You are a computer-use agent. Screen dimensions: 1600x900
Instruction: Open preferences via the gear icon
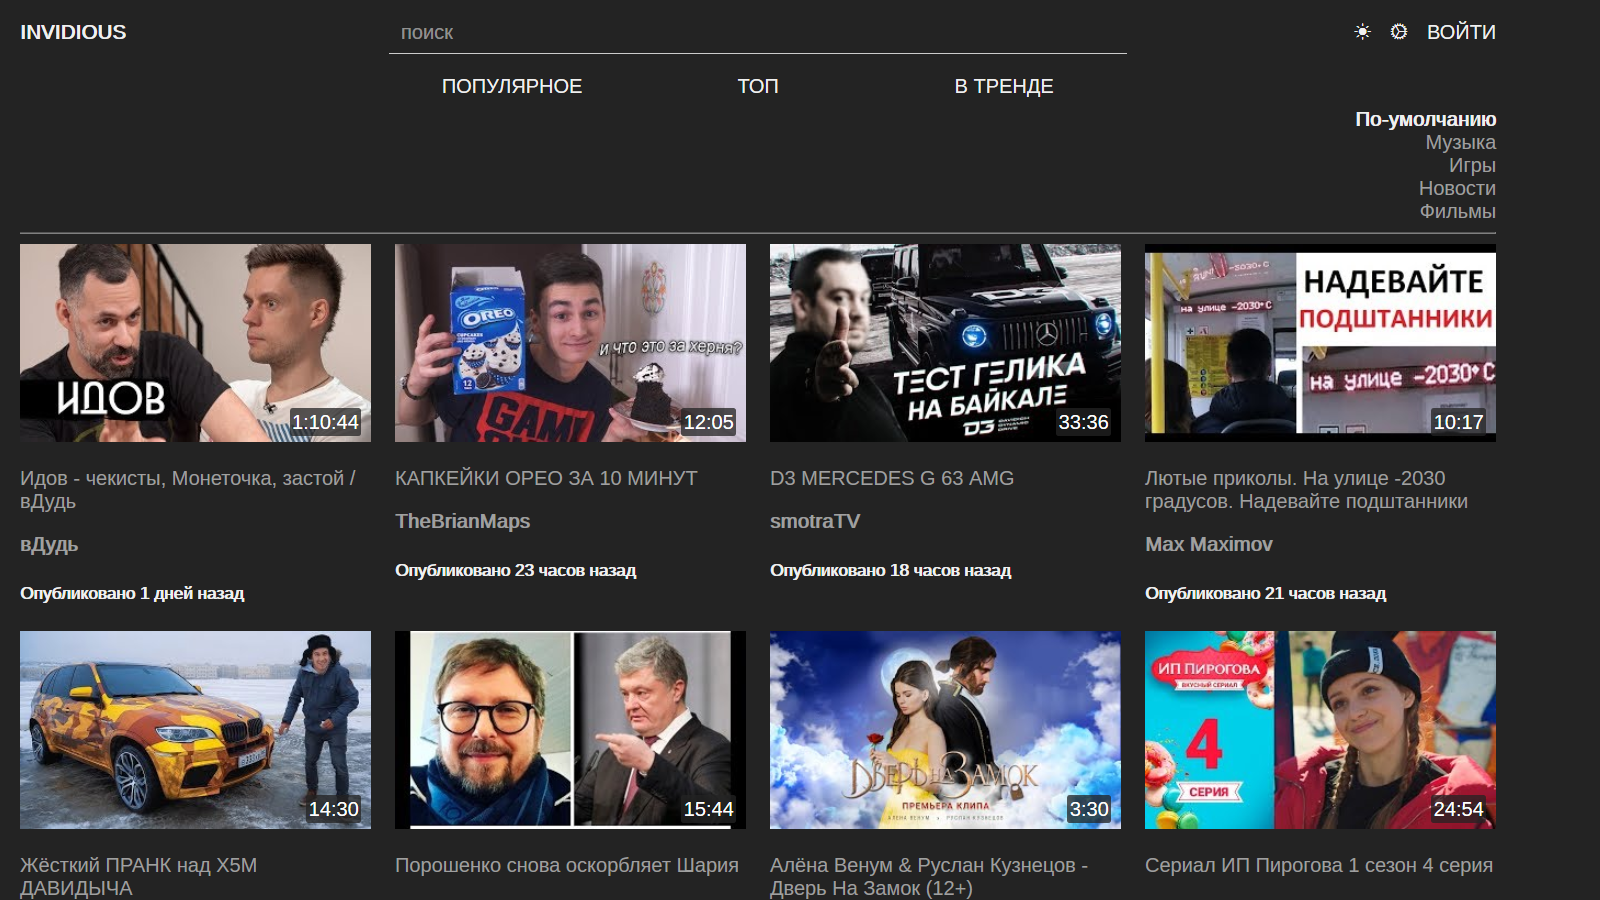(1399, 32)
